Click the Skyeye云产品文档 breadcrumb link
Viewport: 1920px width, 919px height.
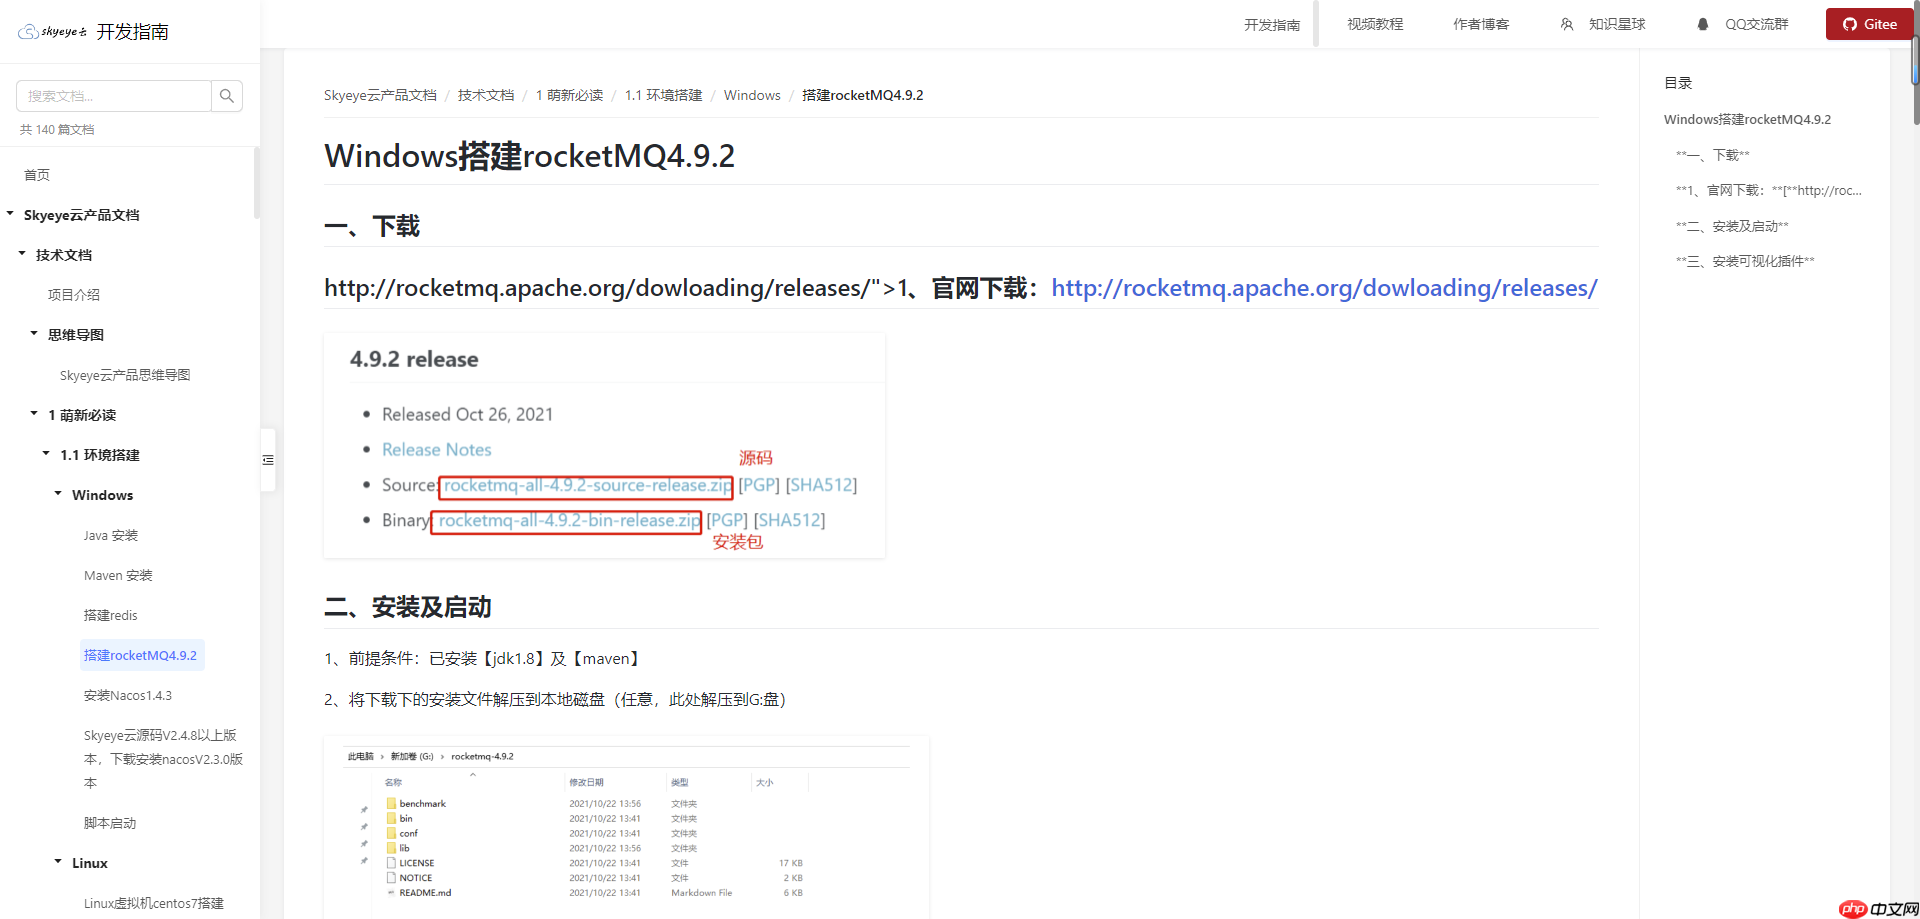(x=380, y=95)
